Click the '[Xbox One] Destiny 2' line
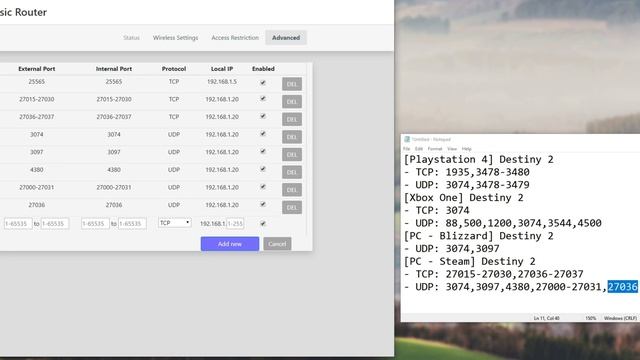 coord(463,198)
